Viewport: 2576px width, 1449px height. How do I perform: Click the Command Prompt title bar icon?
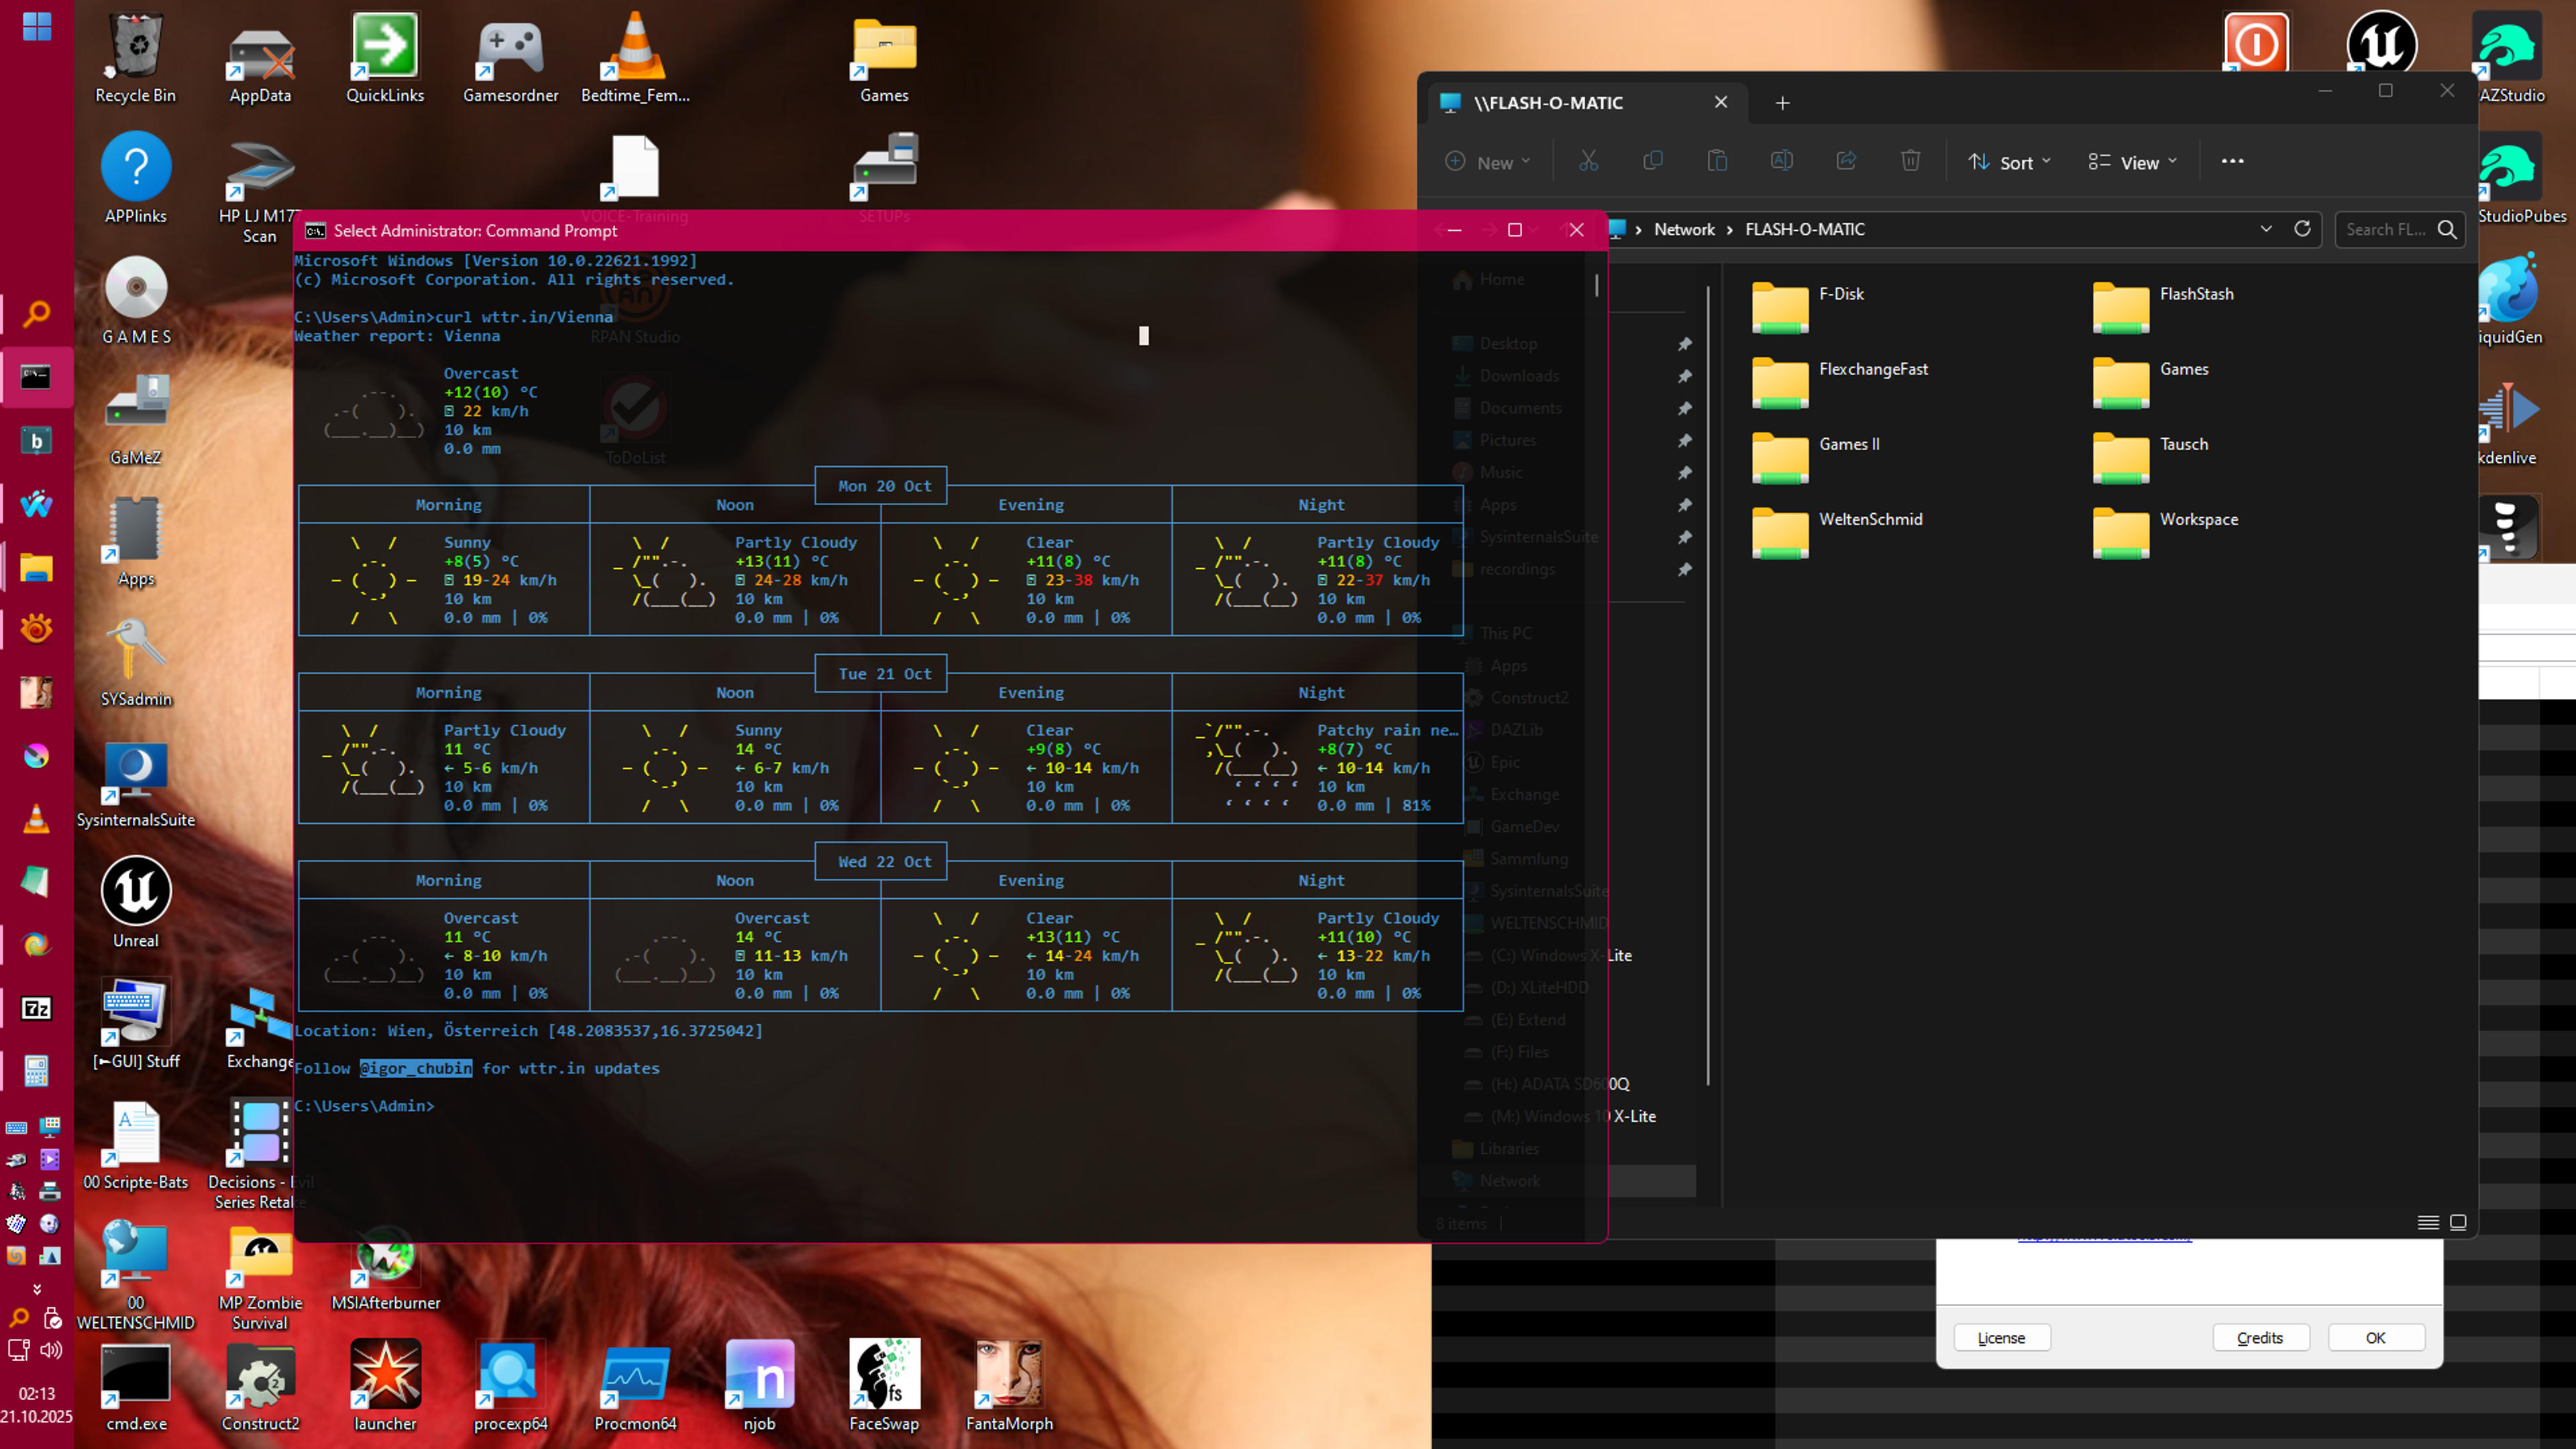[x=315, y=231]
